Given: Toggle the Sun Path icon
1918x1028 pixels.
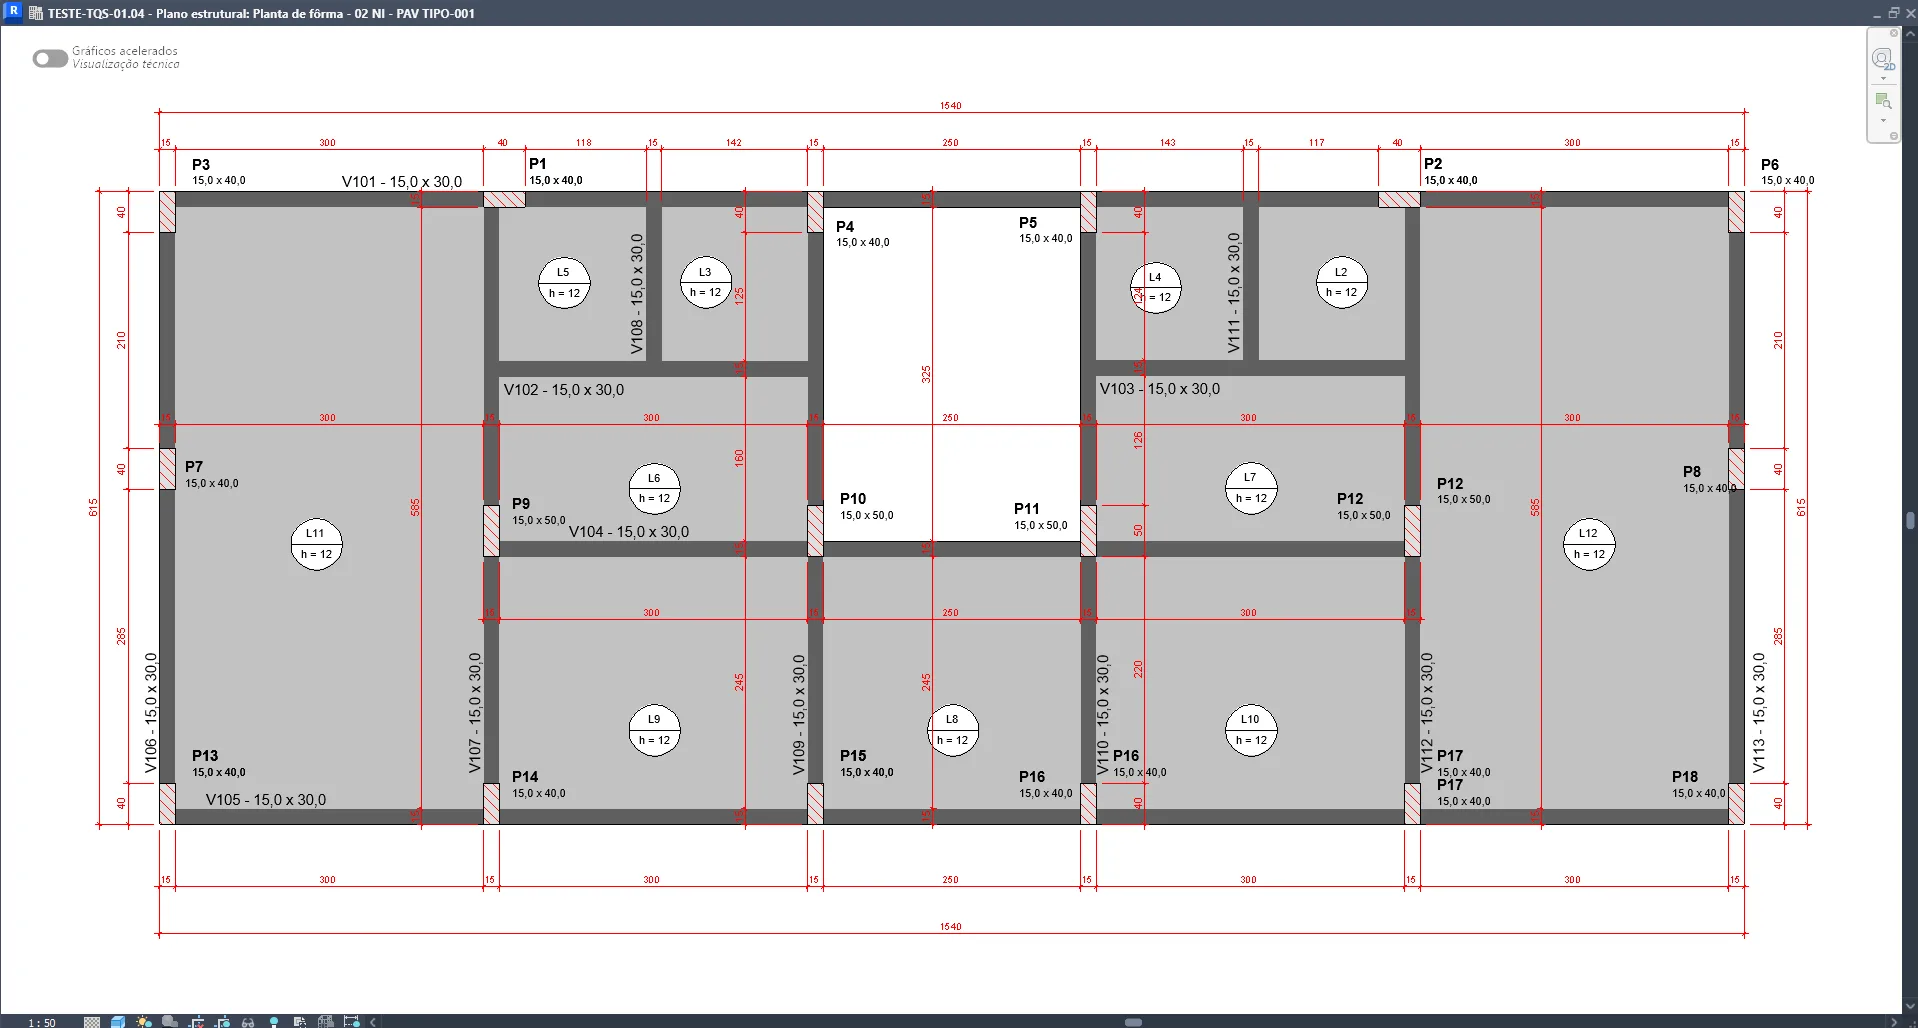Looking at the screenshot, I should coord(144,1022).
